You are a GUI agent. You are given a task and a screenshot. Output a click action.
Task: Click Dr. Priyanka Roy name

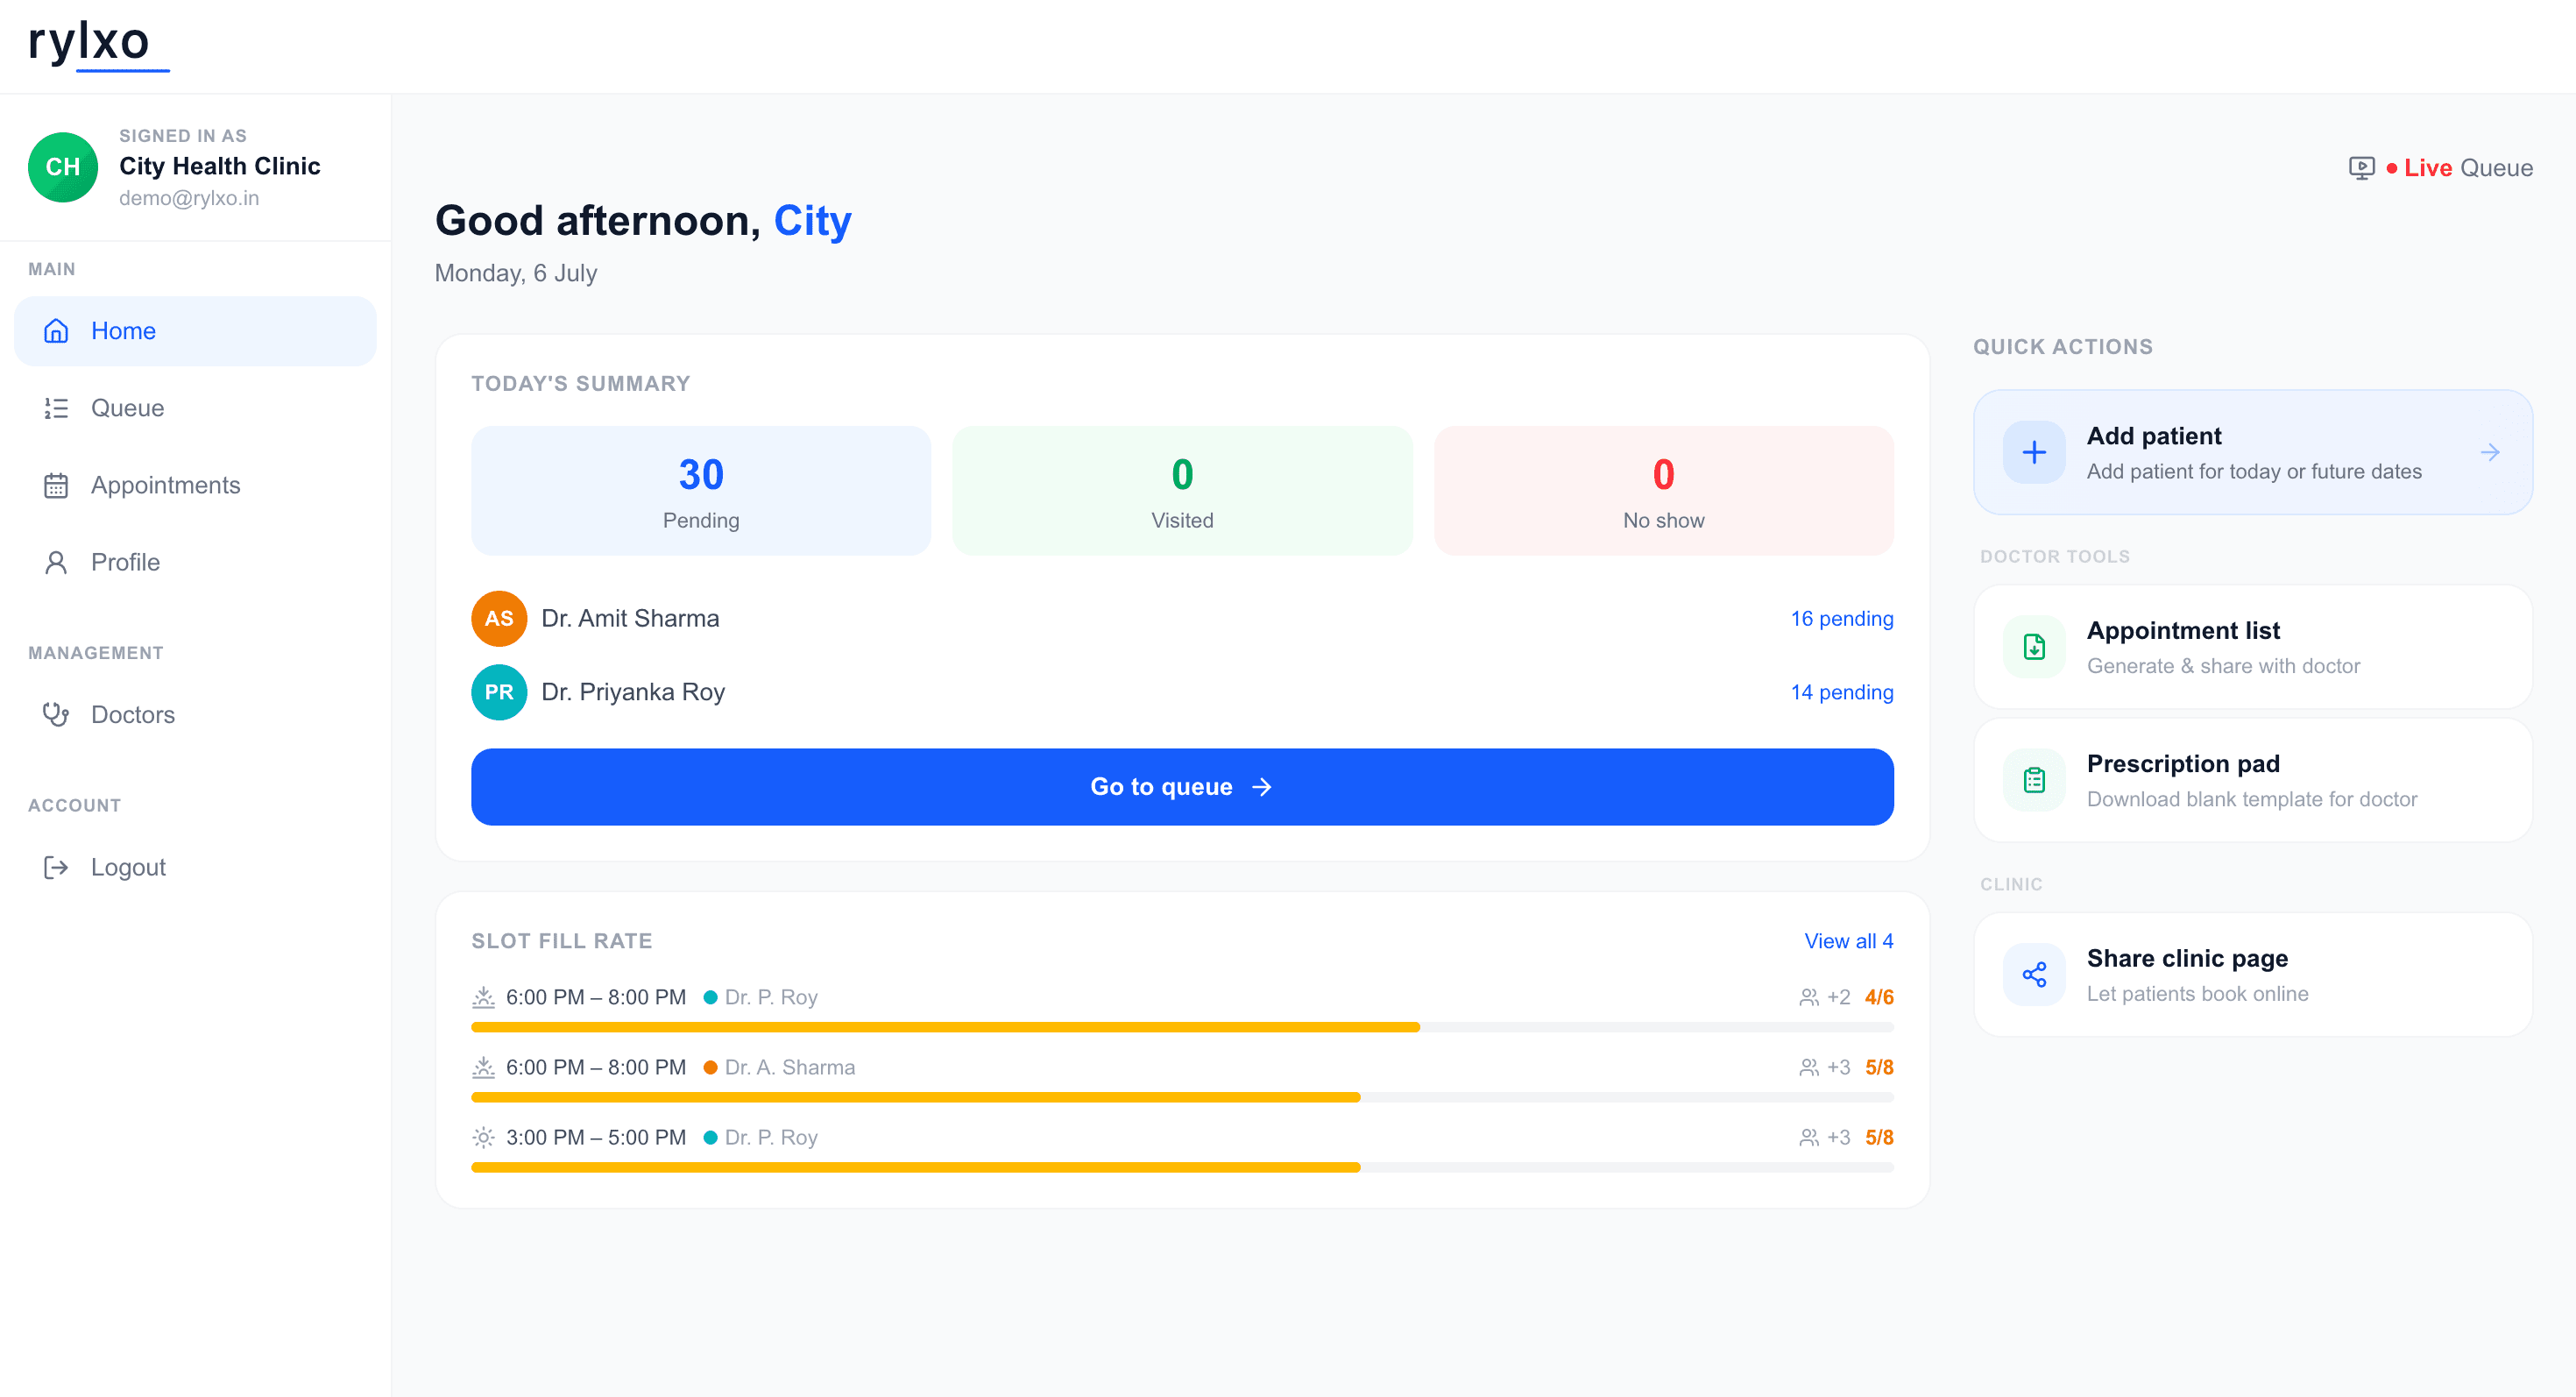coord(633,692)
